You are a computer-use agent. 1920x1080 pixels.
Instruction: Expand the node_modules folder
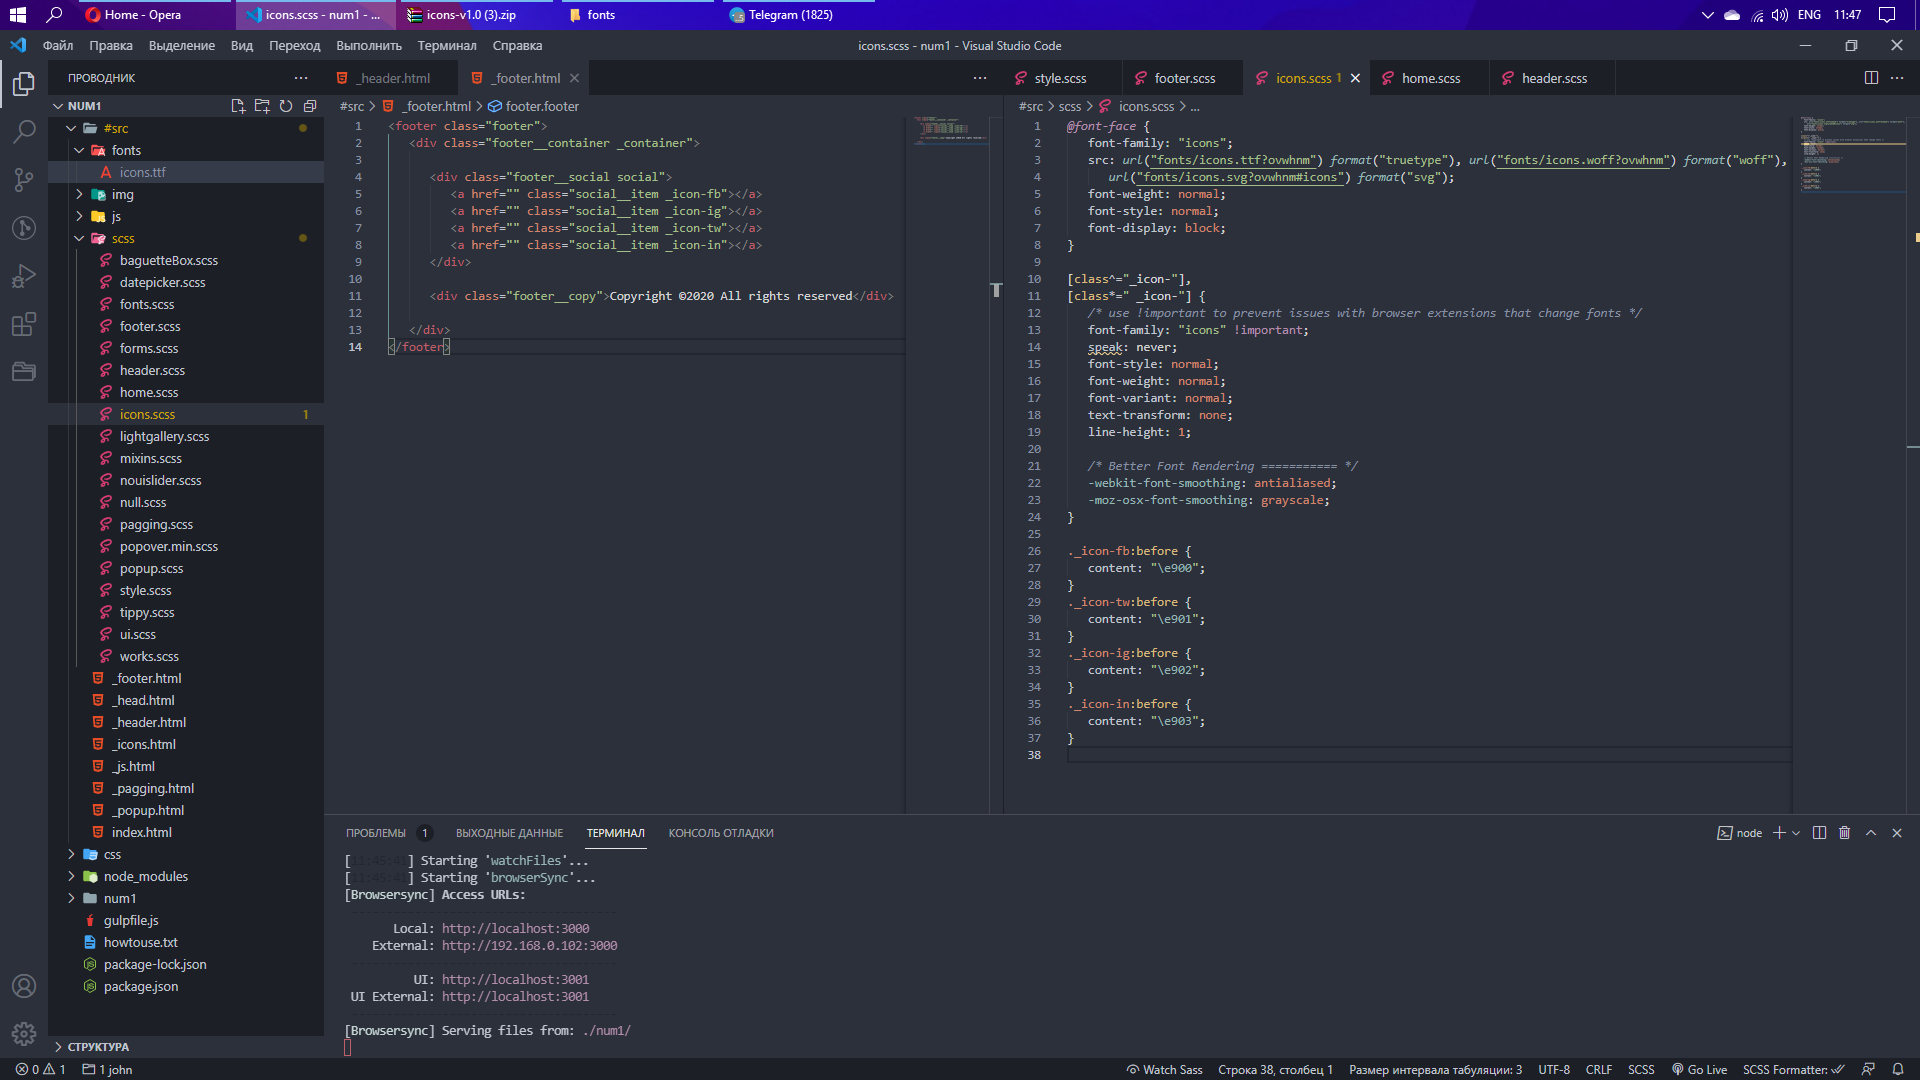pos(71,876)
